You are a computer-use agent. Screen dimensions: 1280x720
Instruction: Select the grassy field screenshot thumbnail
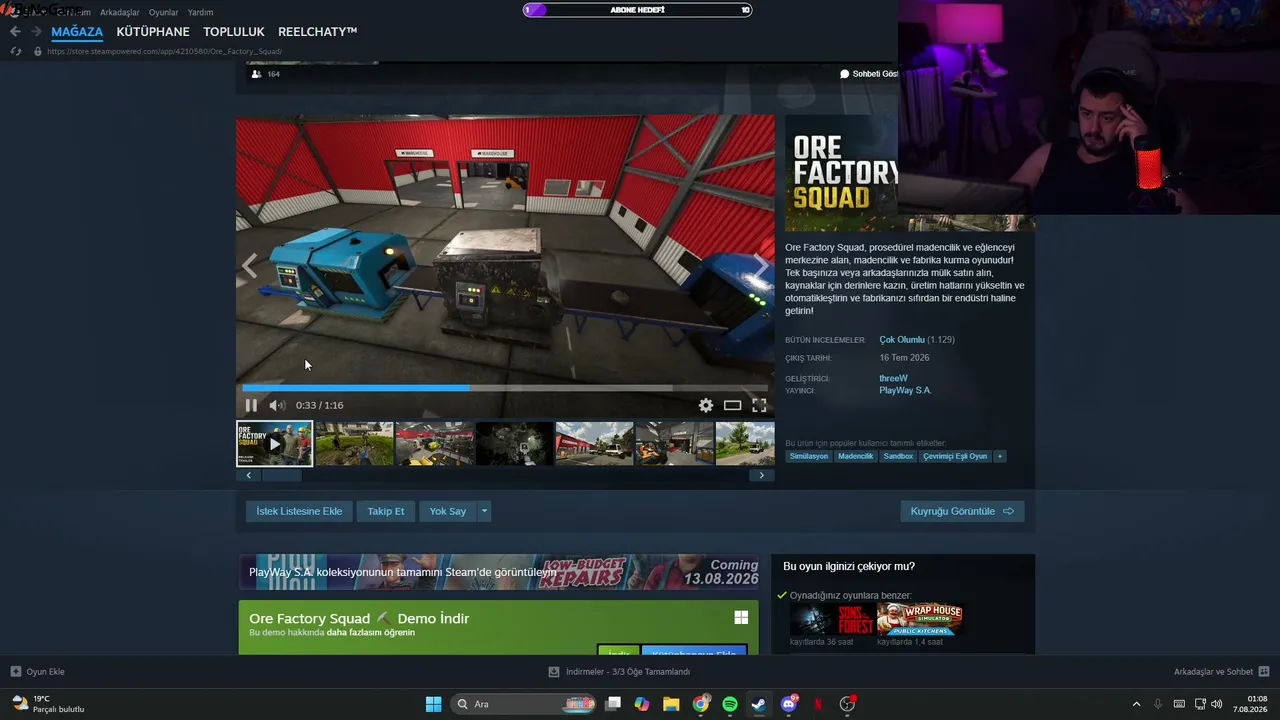click(x=354, y=444)
